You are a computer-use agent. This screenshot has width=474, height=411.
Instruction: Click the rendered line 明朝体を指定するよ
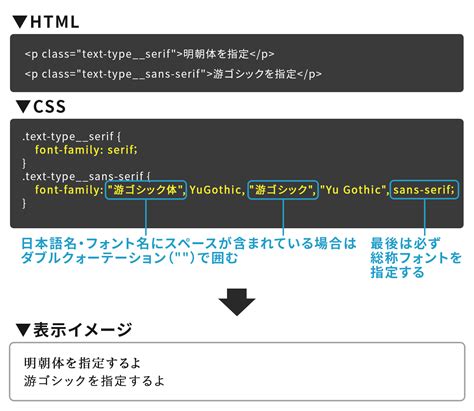coord(82,363)
